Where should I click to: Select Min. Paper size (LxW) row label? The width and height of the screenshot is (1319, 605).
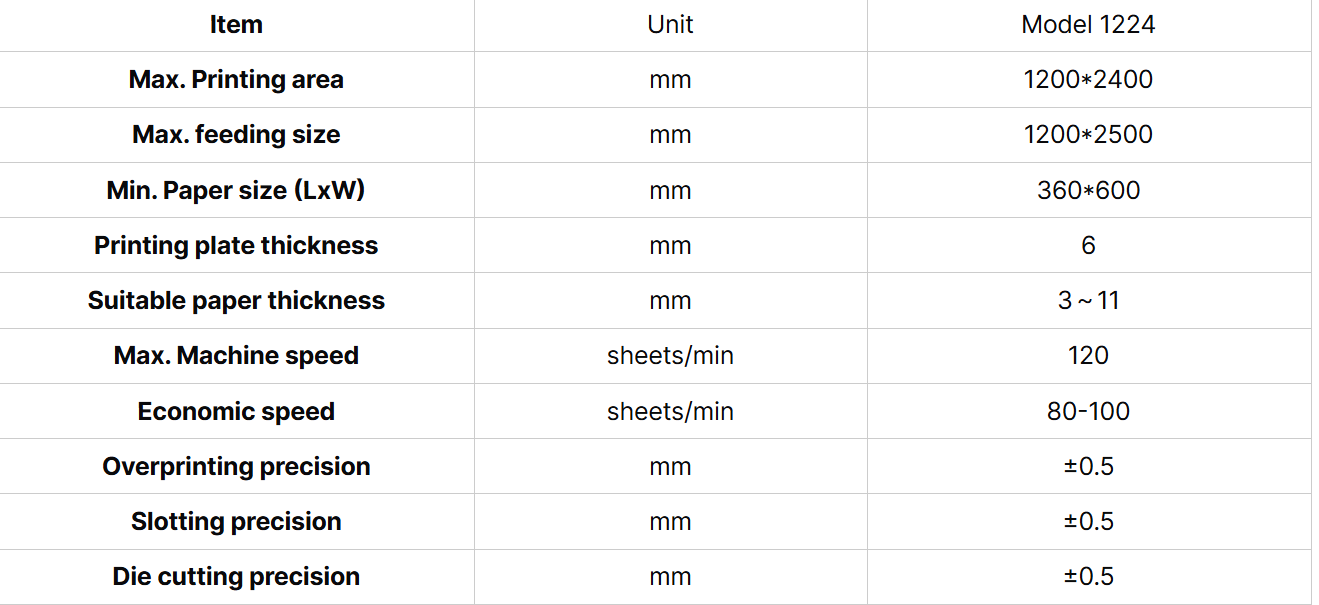coord(236,190)
